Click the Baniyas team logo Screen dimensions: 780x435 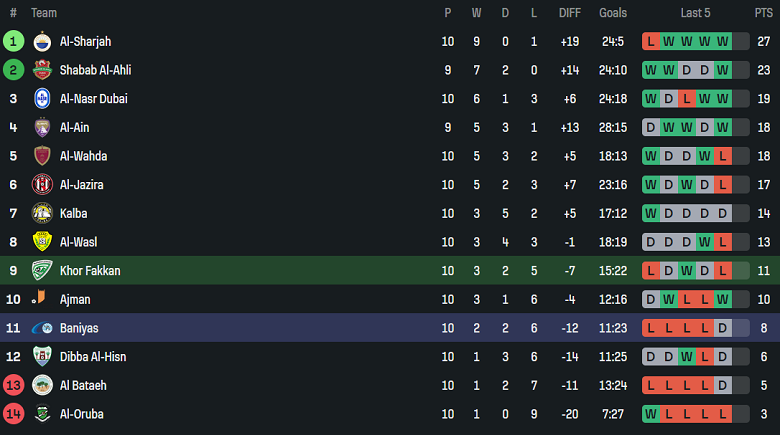click(x=42, y=328)
